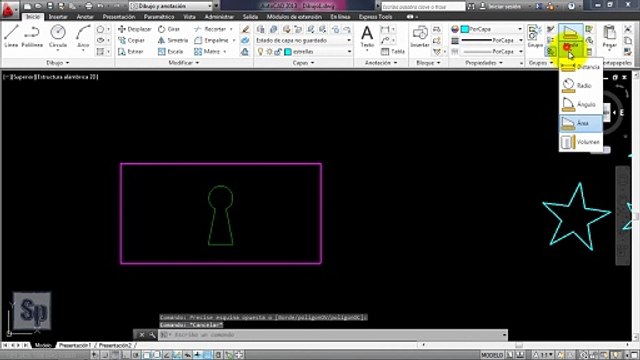
Task: Choose Ángulo from the Medir menu
Action: 580,104
